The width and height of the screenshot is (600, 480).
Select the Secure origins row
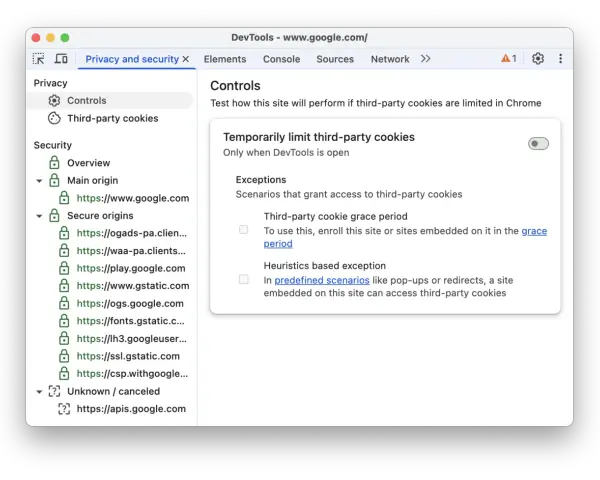tap(110, 216)
